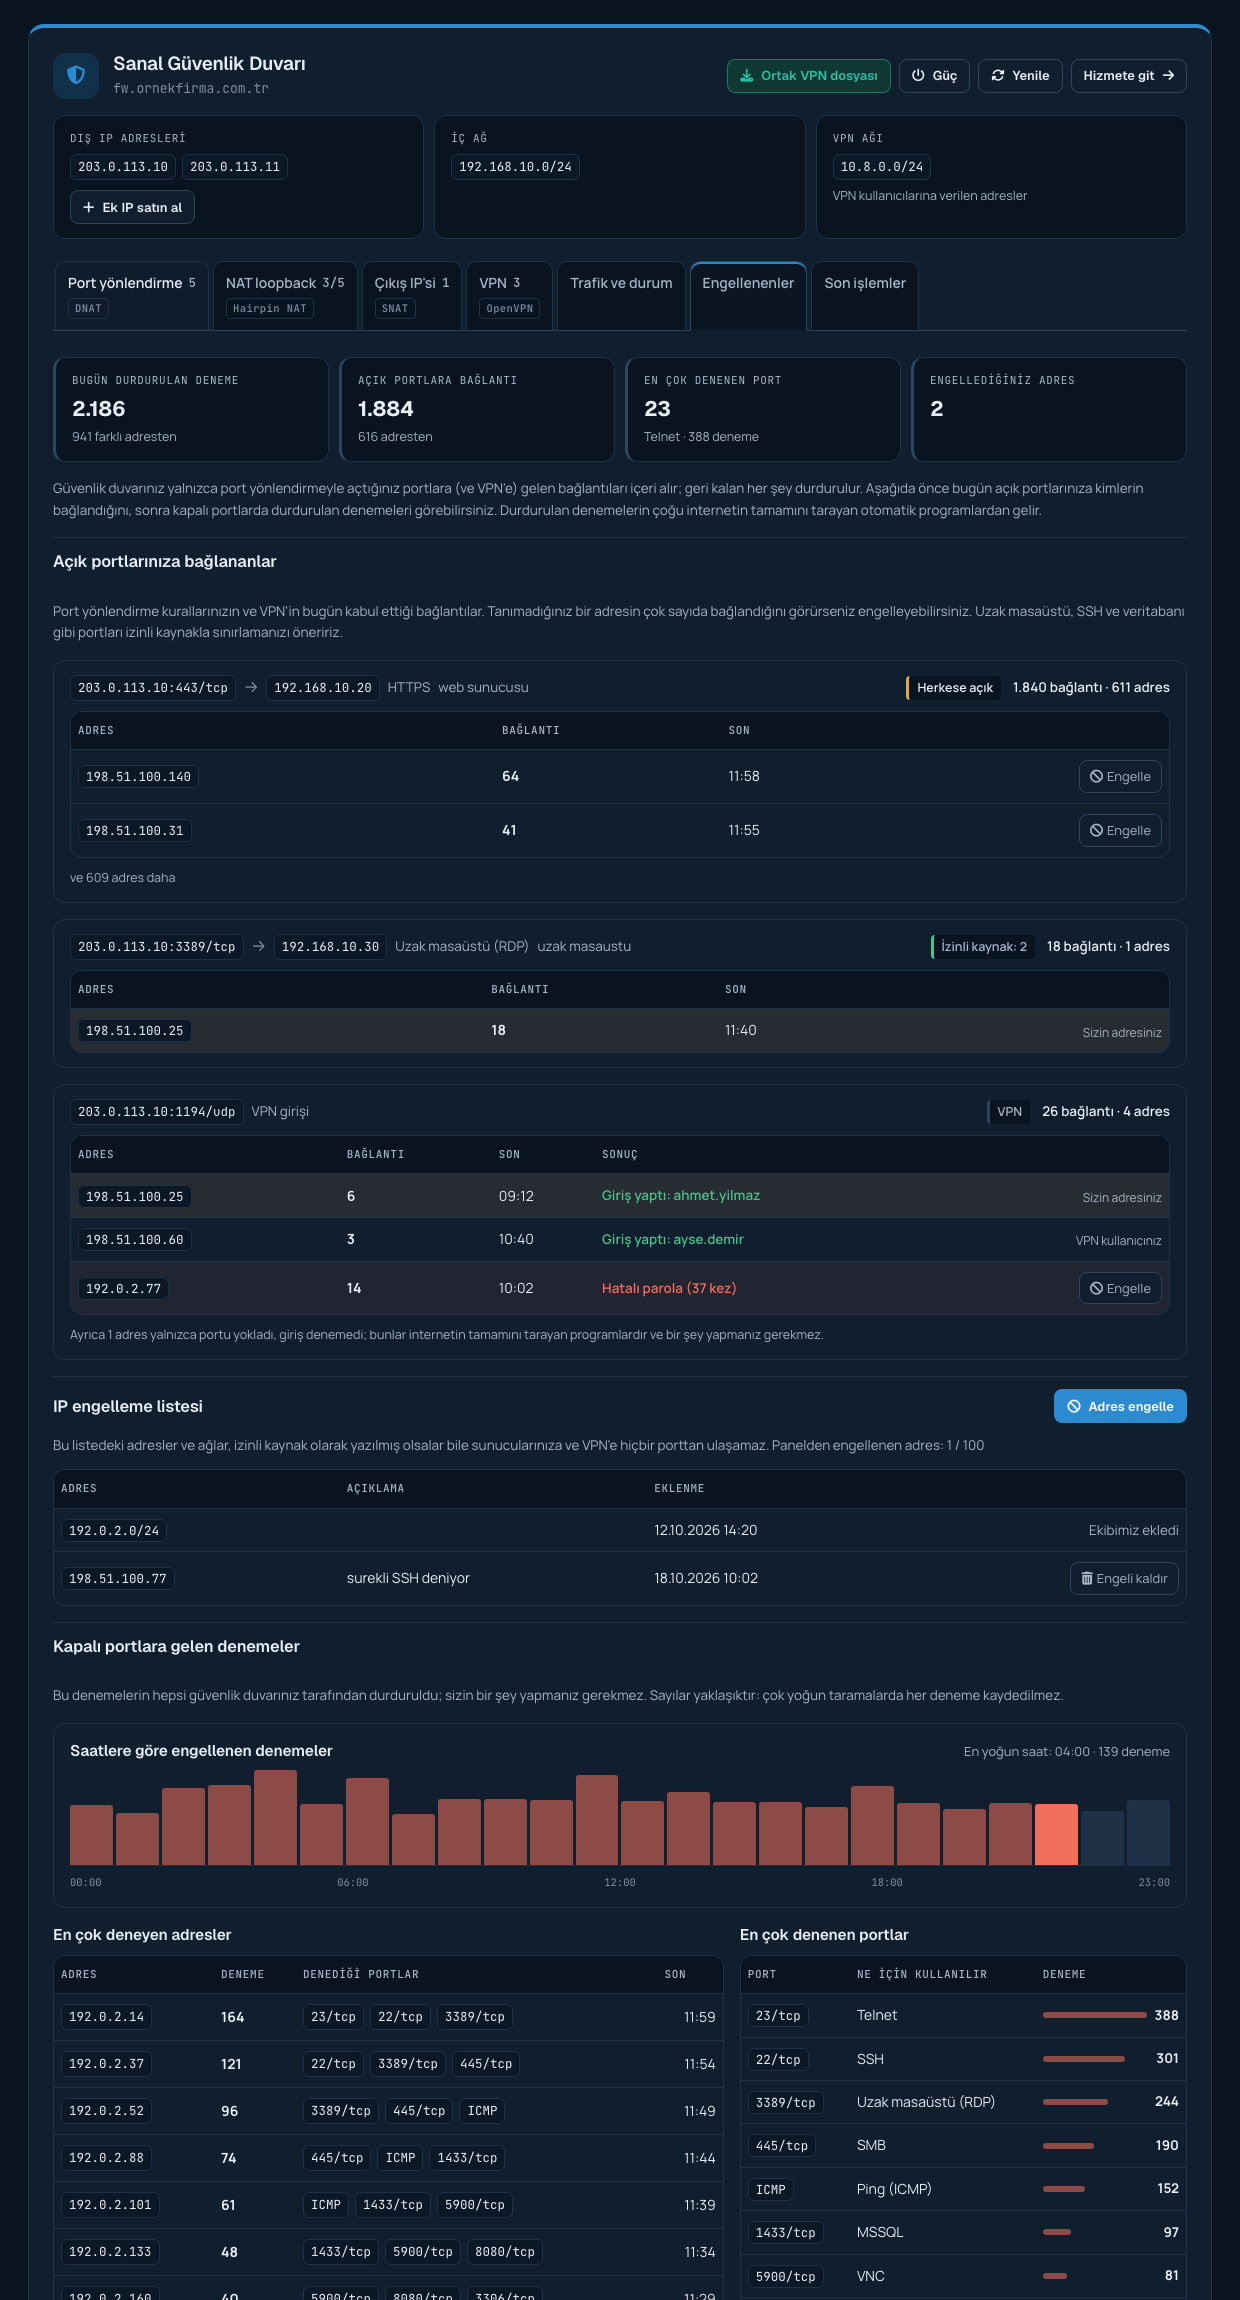Click Telnet attempts progress bar
The width and height of the screenshot is (1240, 2300).
click(1094, 2015)
